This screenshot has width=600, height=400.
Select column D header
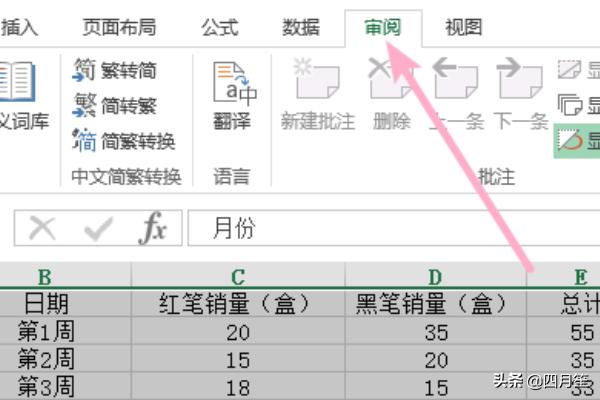(435, 276)
